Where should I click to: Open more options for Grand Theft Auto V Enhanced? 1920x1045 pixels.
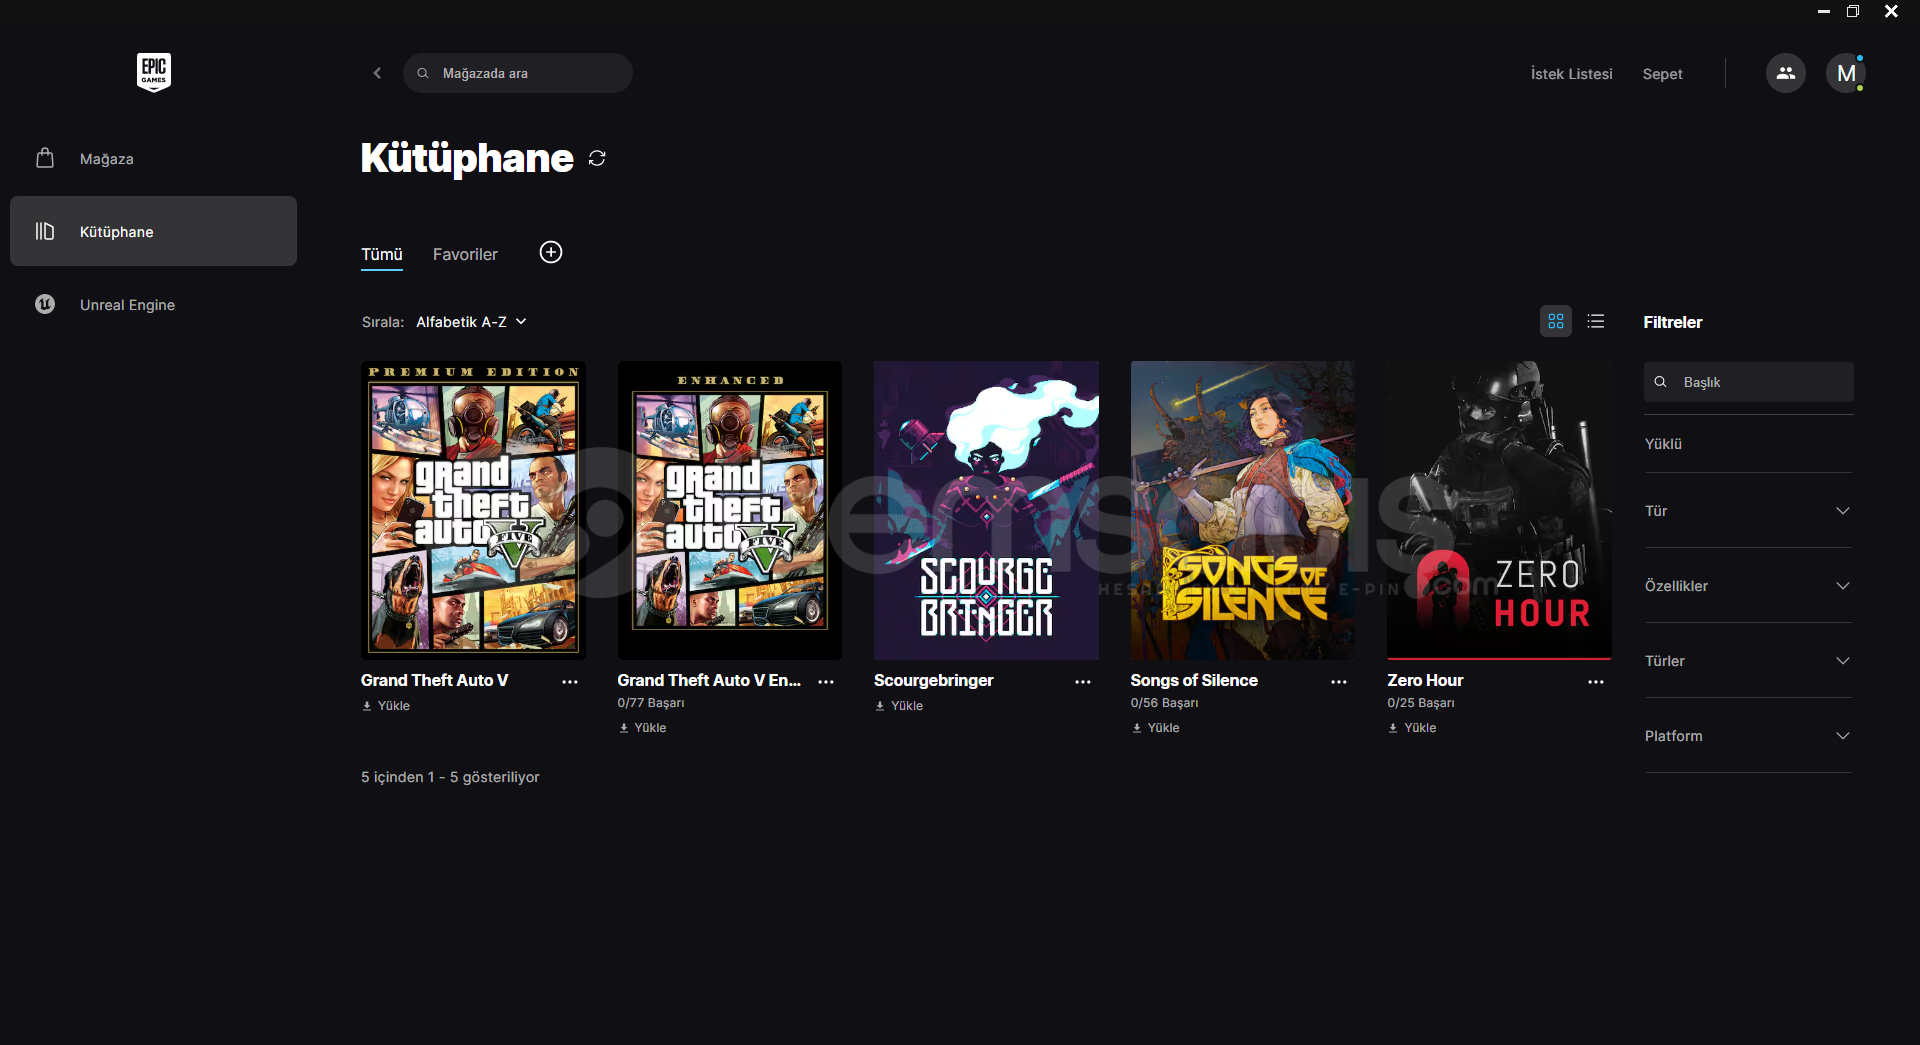point(826,682)
